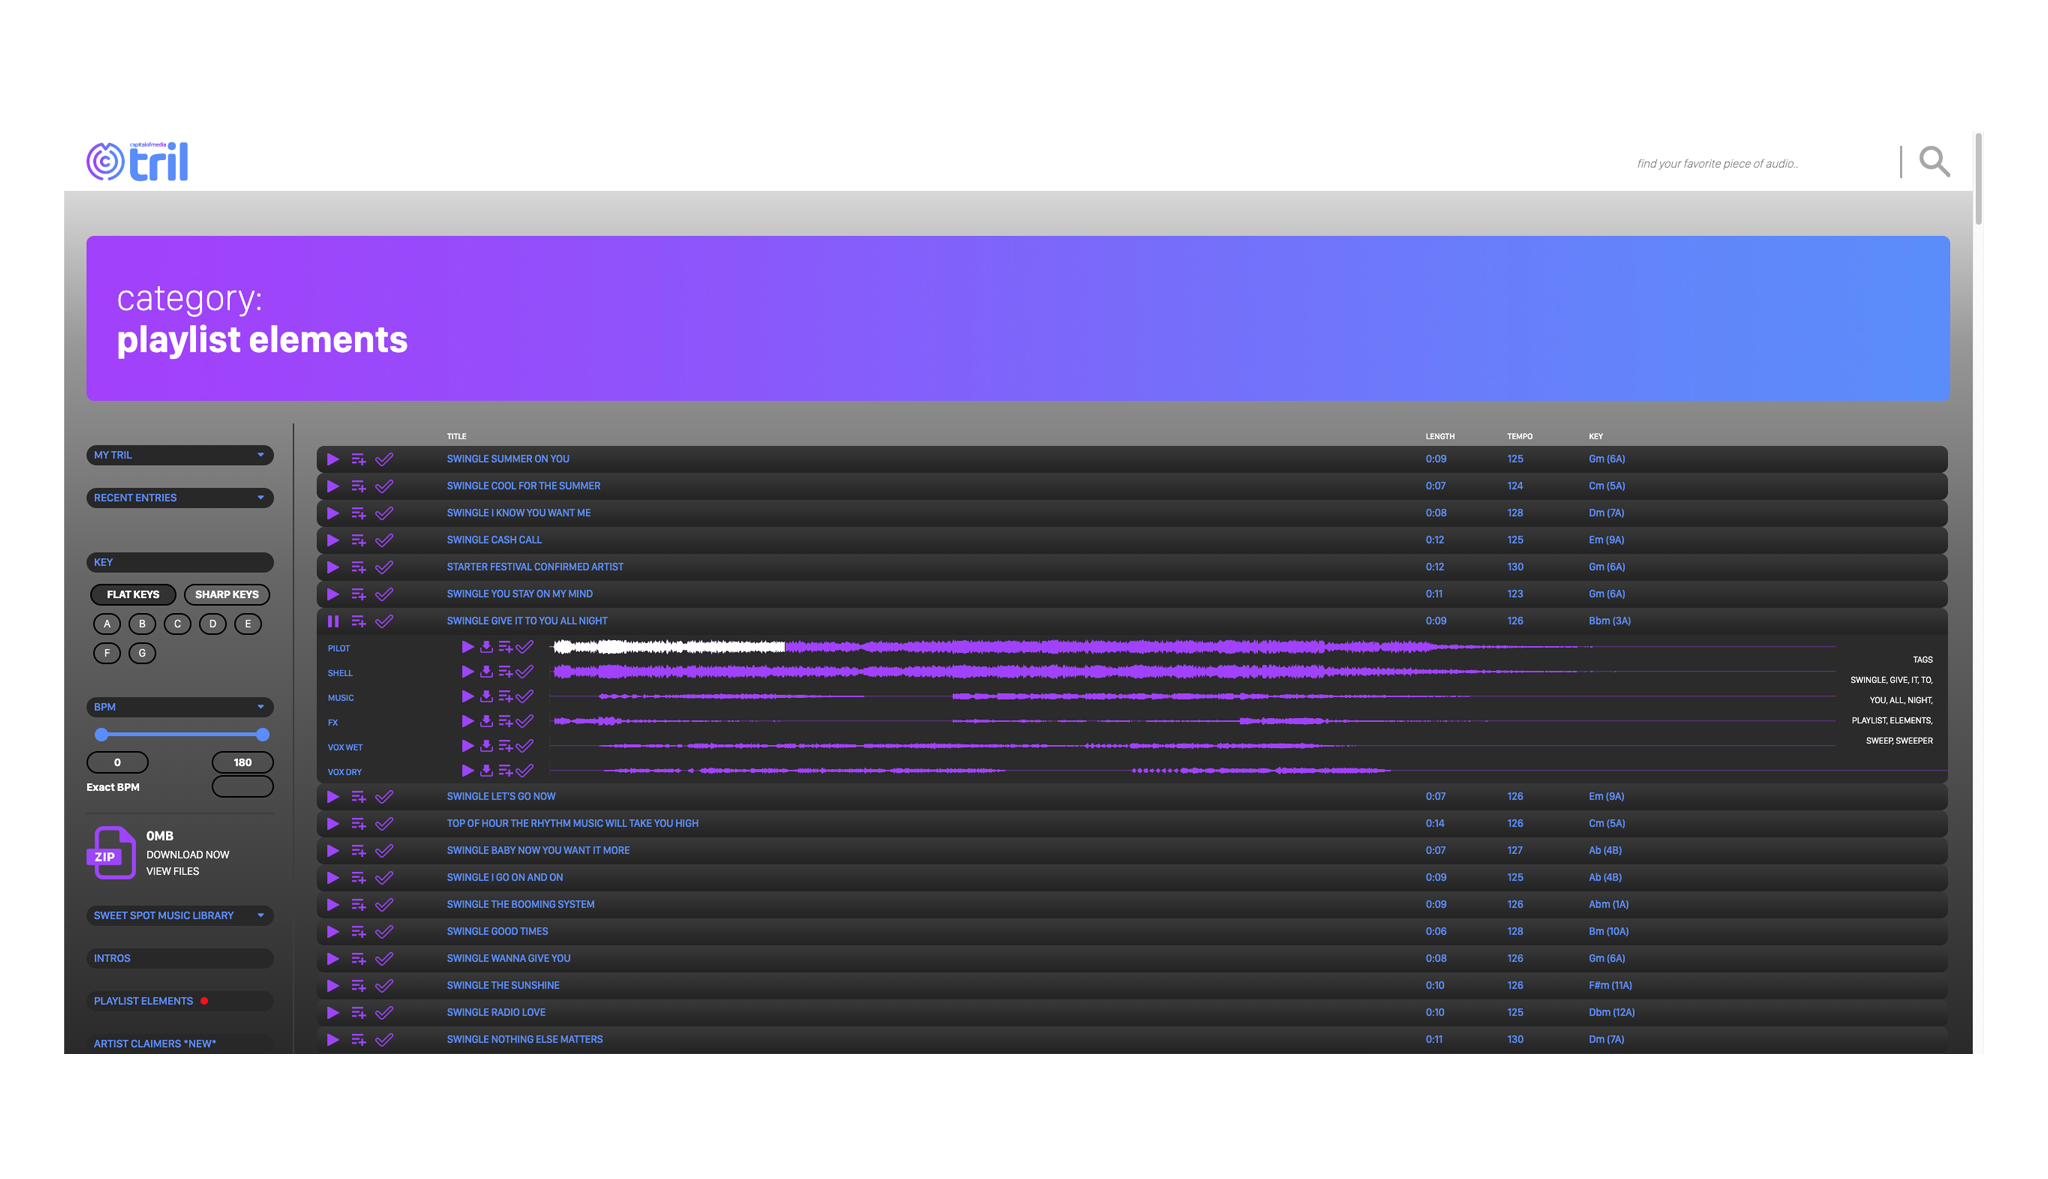Toggle the FLAT KEYS filter
The image size is (2048, 1179).
(133, 594)
